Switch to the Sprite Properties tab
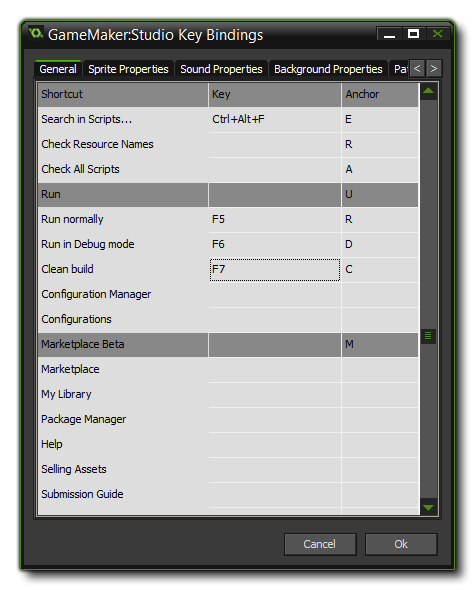 [x=128, y=69]
